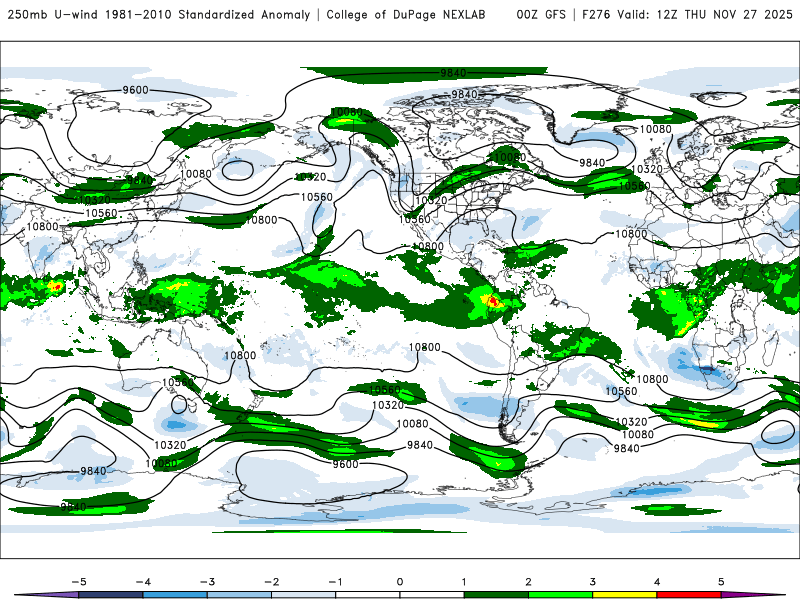Click the colorbar label '5'

click(x=721, y=582)
